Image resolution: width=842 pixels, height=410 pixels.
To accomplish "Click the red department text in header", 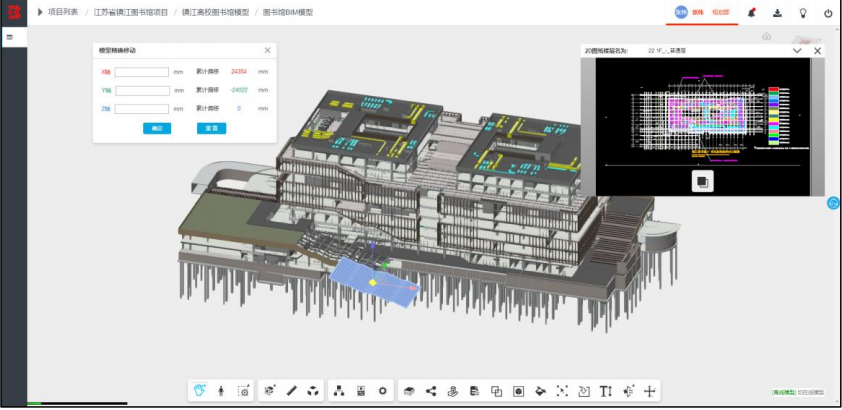I will (721, 12).
